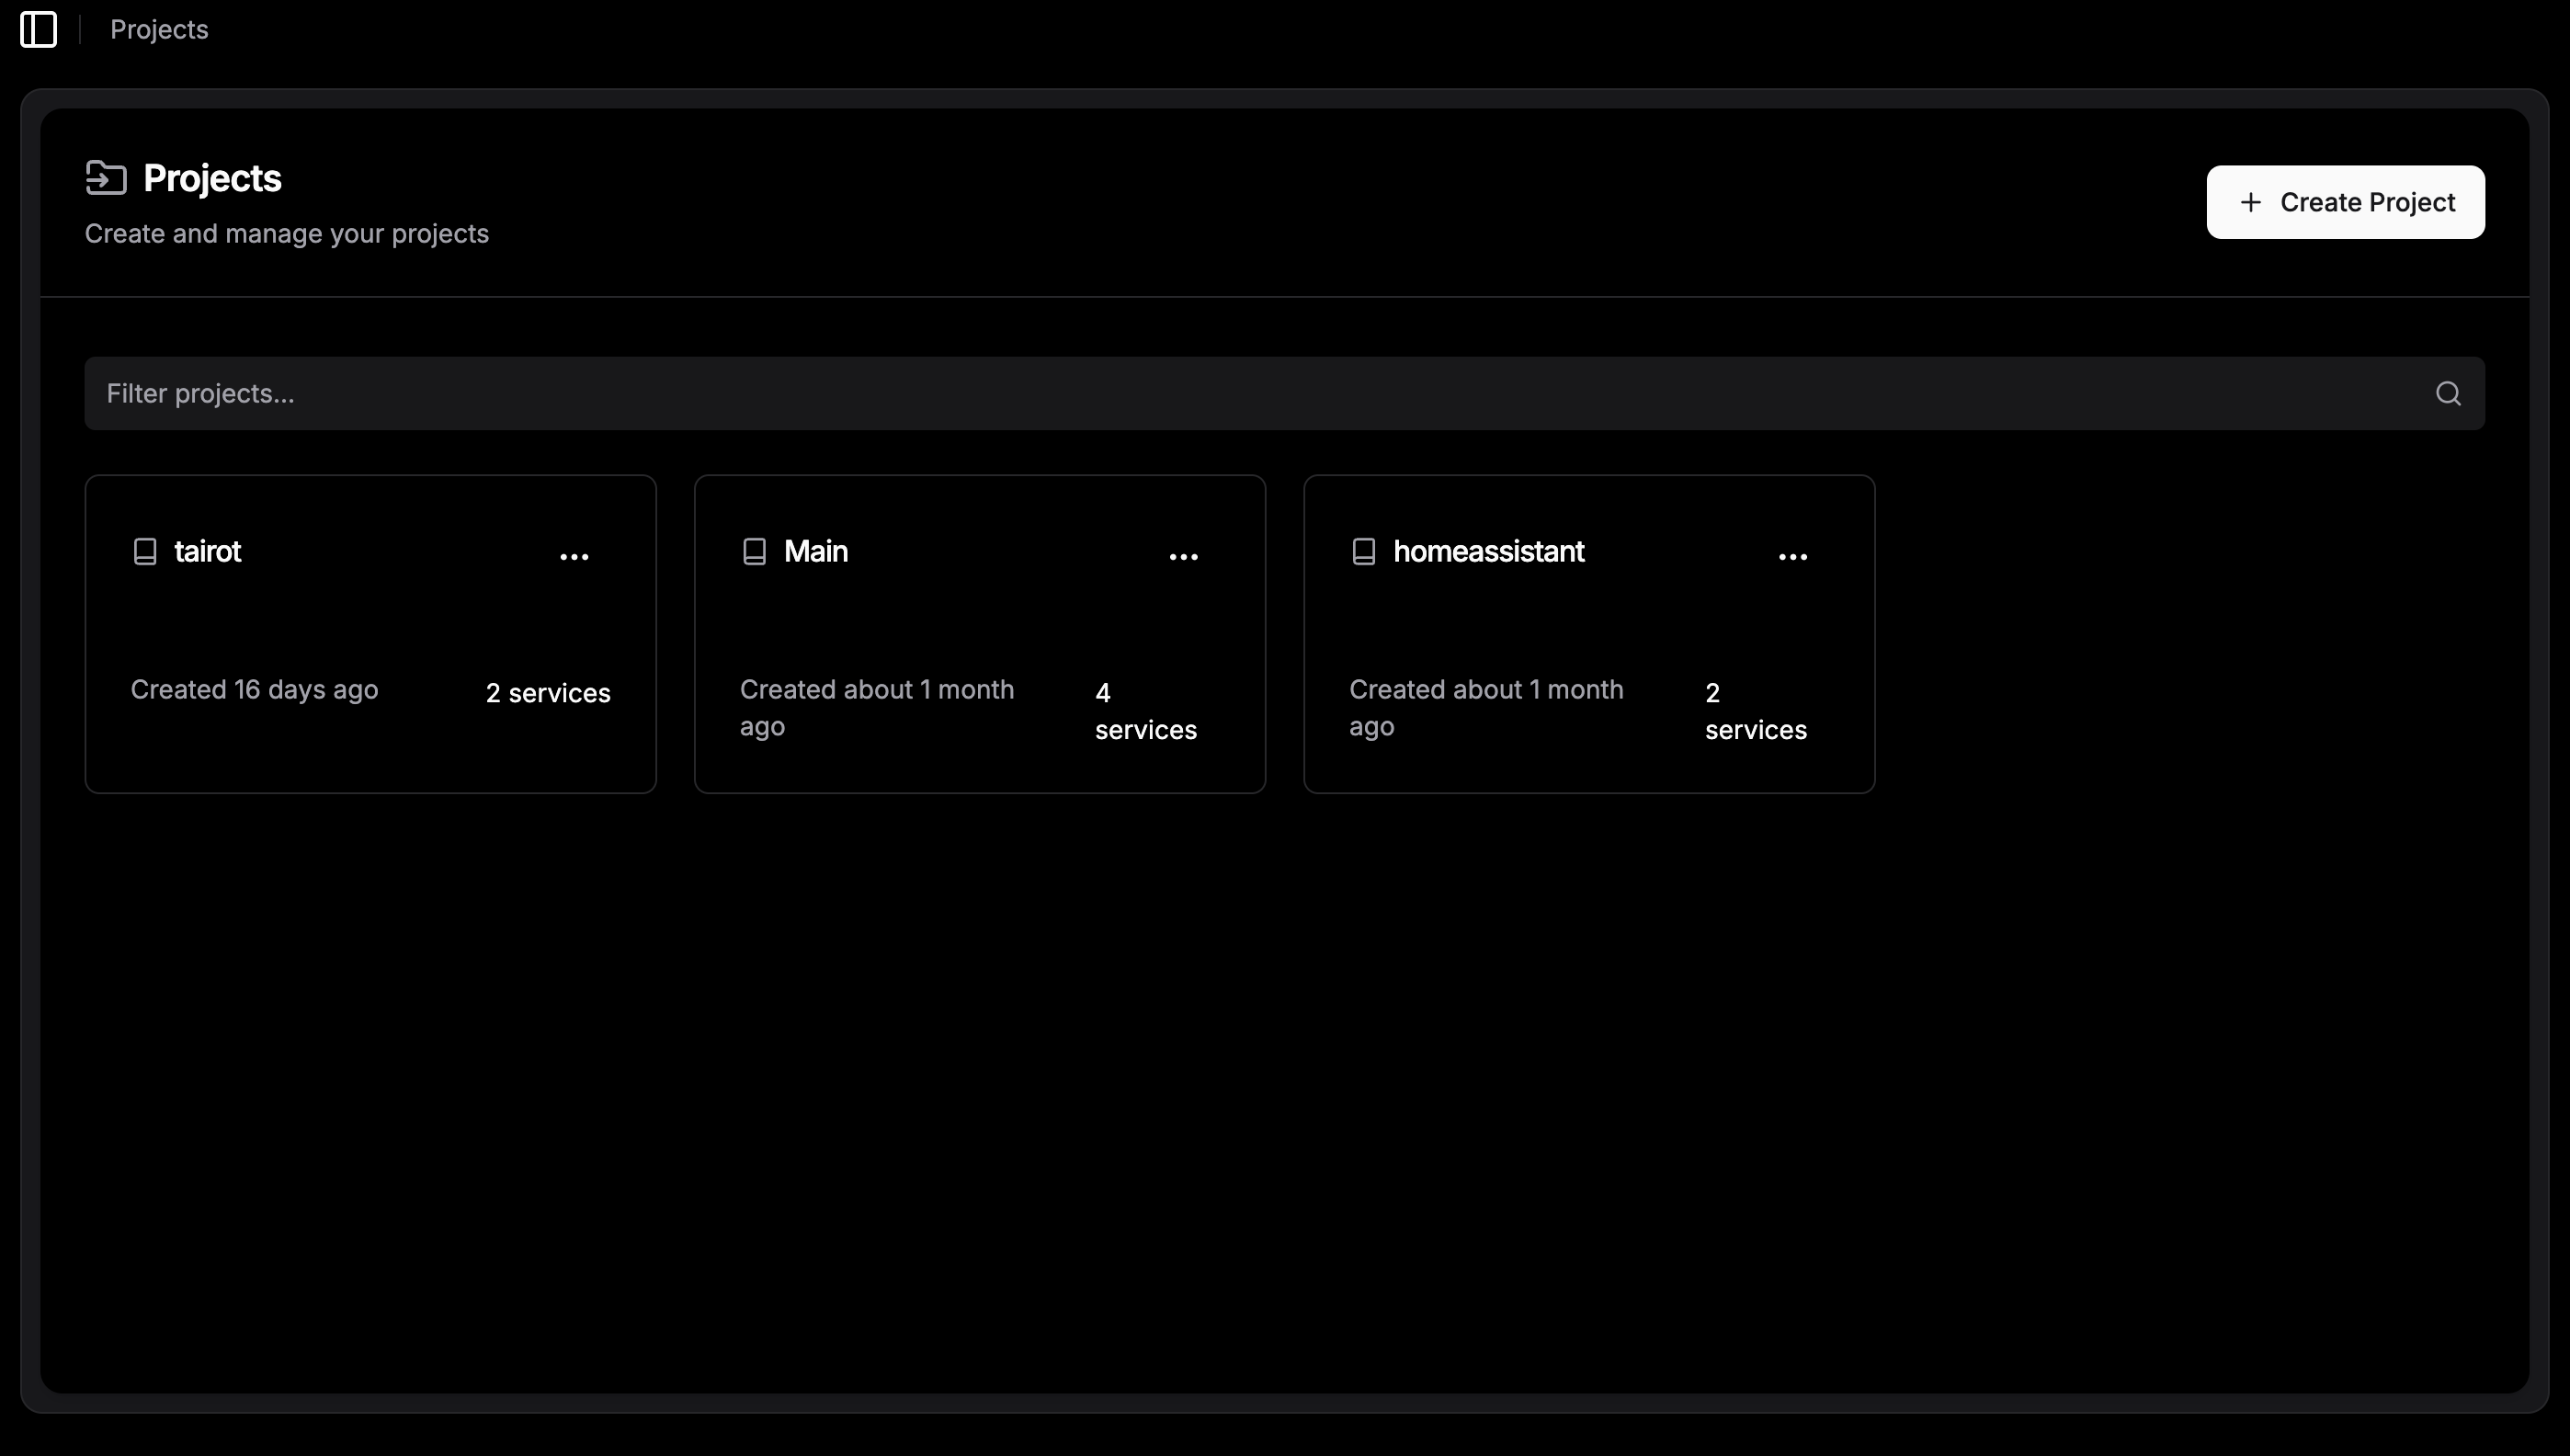Open the three-dot menu on tairot

click(x=574, y=556)
